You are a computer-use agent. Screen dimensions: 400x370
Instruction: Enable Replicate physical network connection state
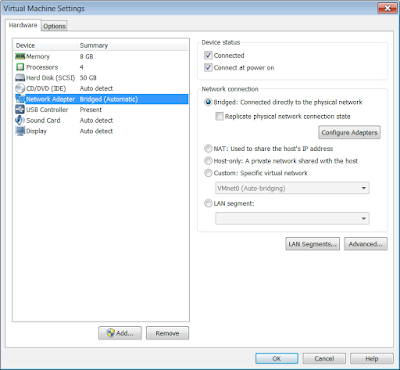219,116
